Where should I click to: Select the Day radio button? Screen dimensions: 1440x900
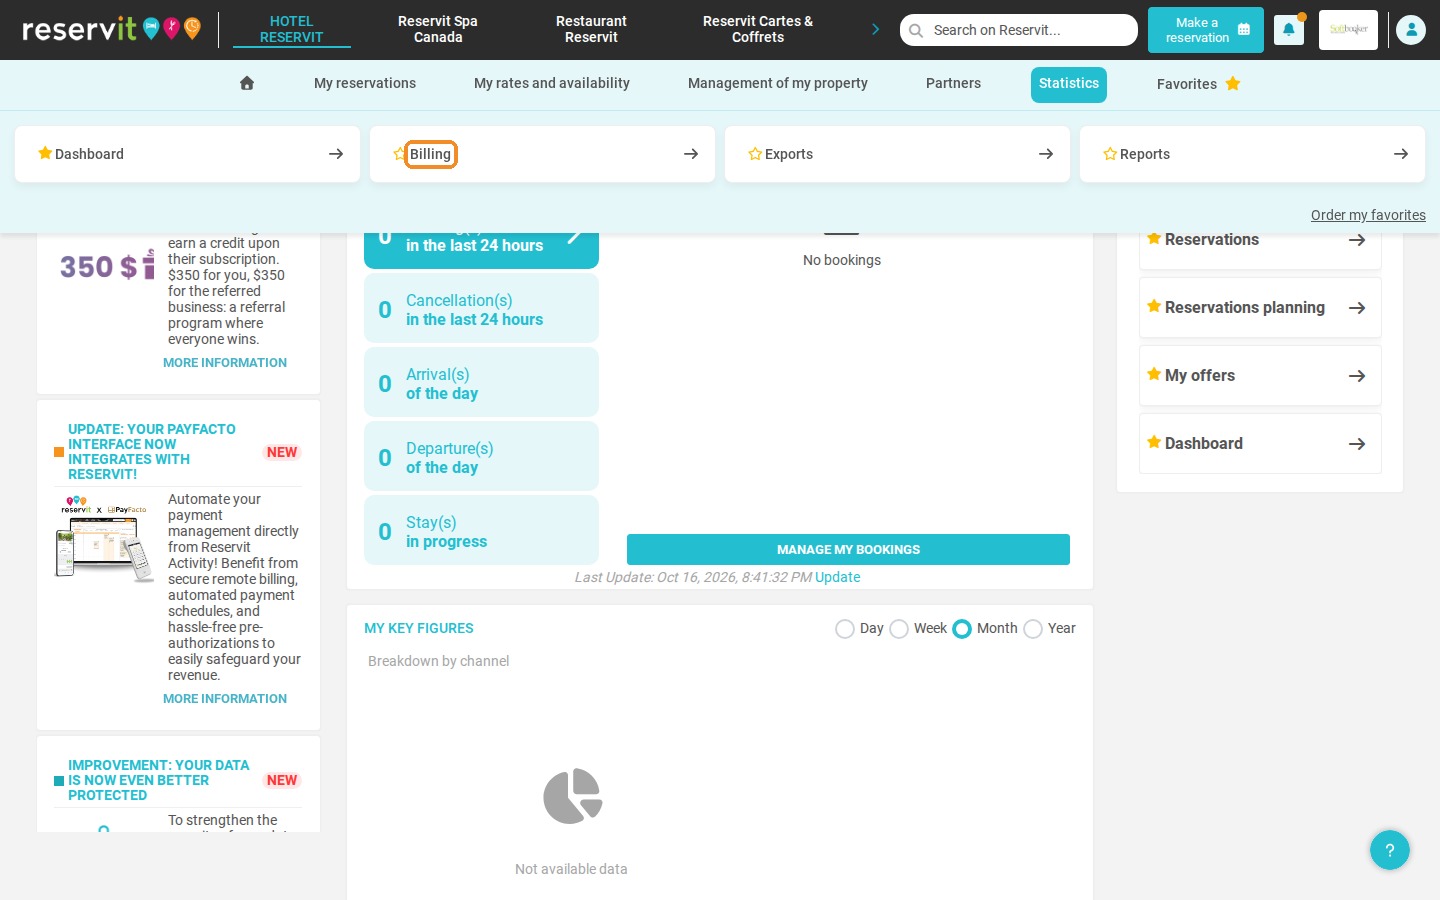[x=845, y=629]
